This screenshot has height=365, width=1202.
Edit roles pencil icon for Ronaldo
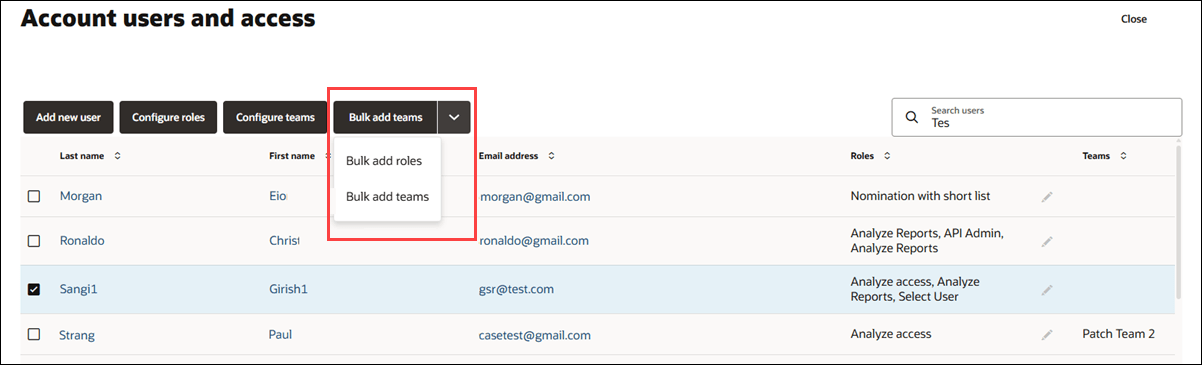point(1047,241)
